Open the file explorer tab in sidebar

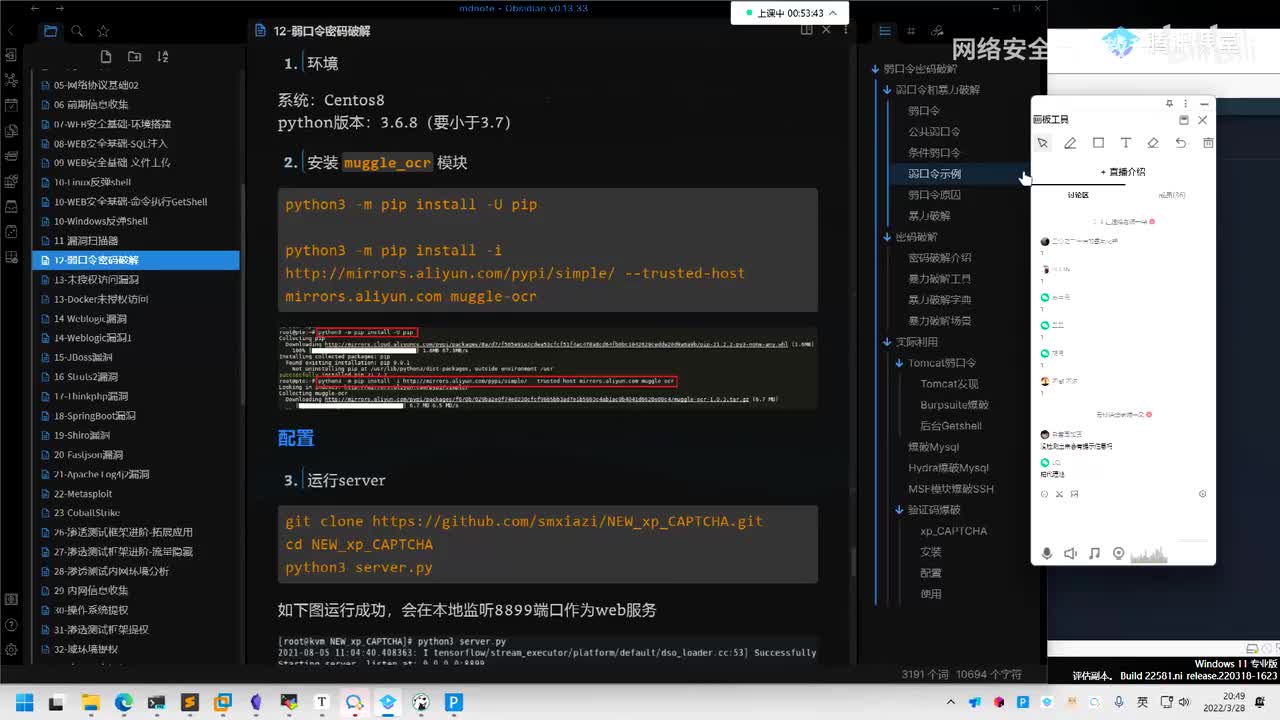(x=50, y=31)
